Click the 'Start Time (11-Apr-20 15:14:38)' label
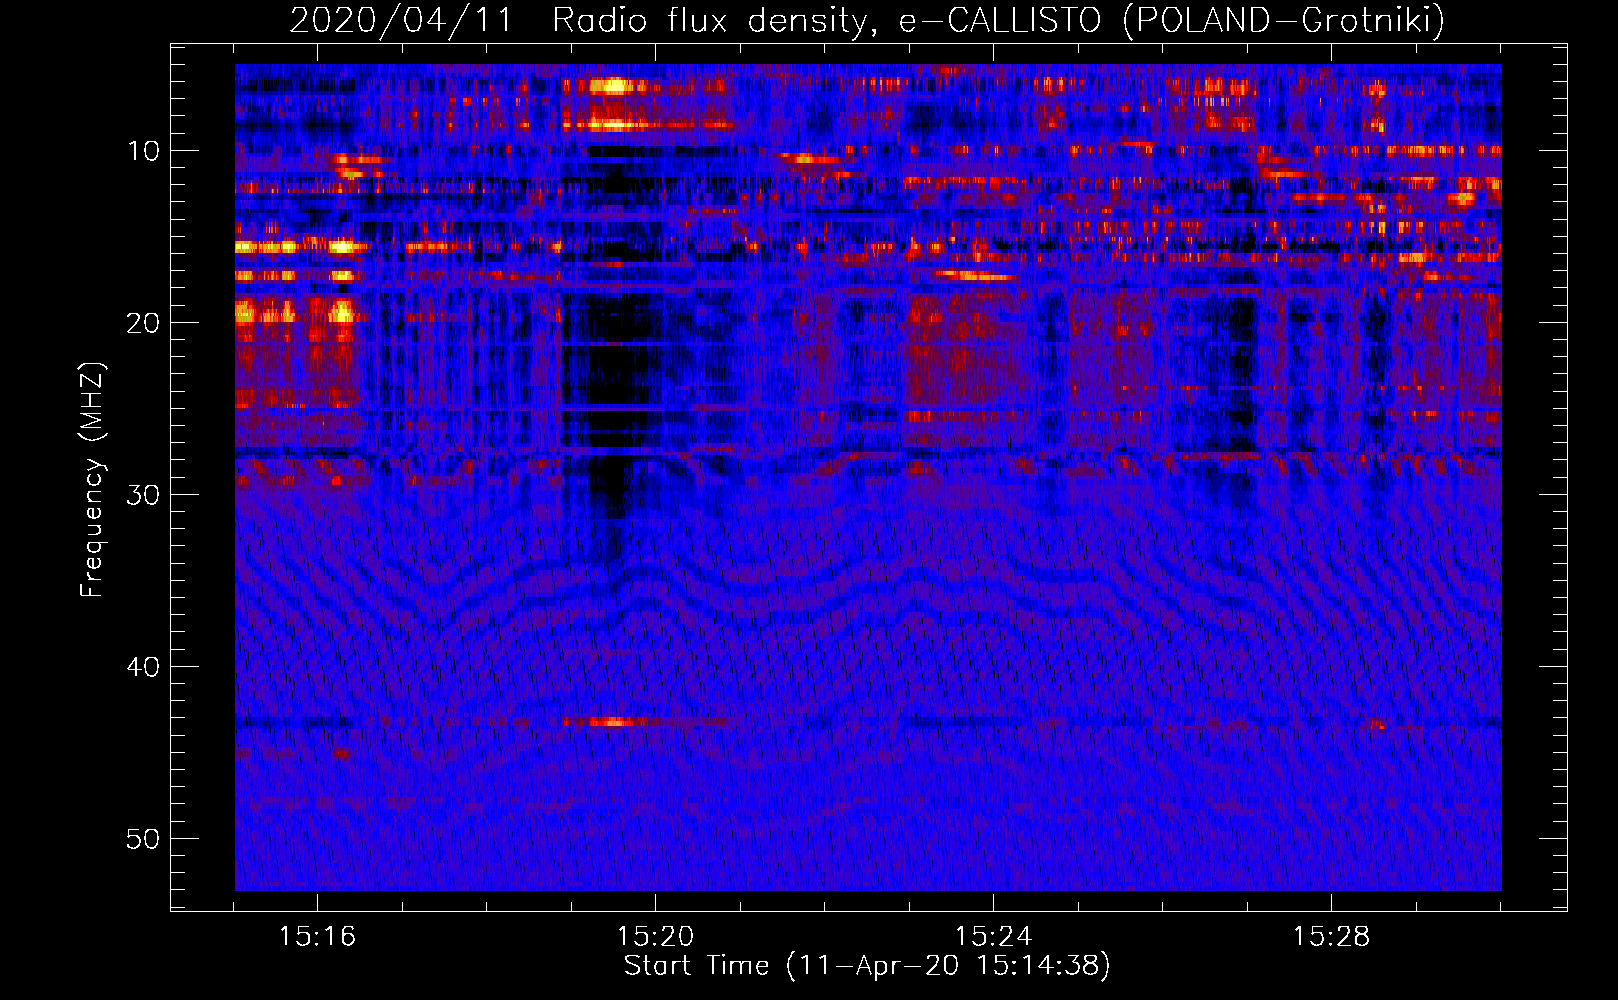The image size is (1618, 1000). click(867, 966)
